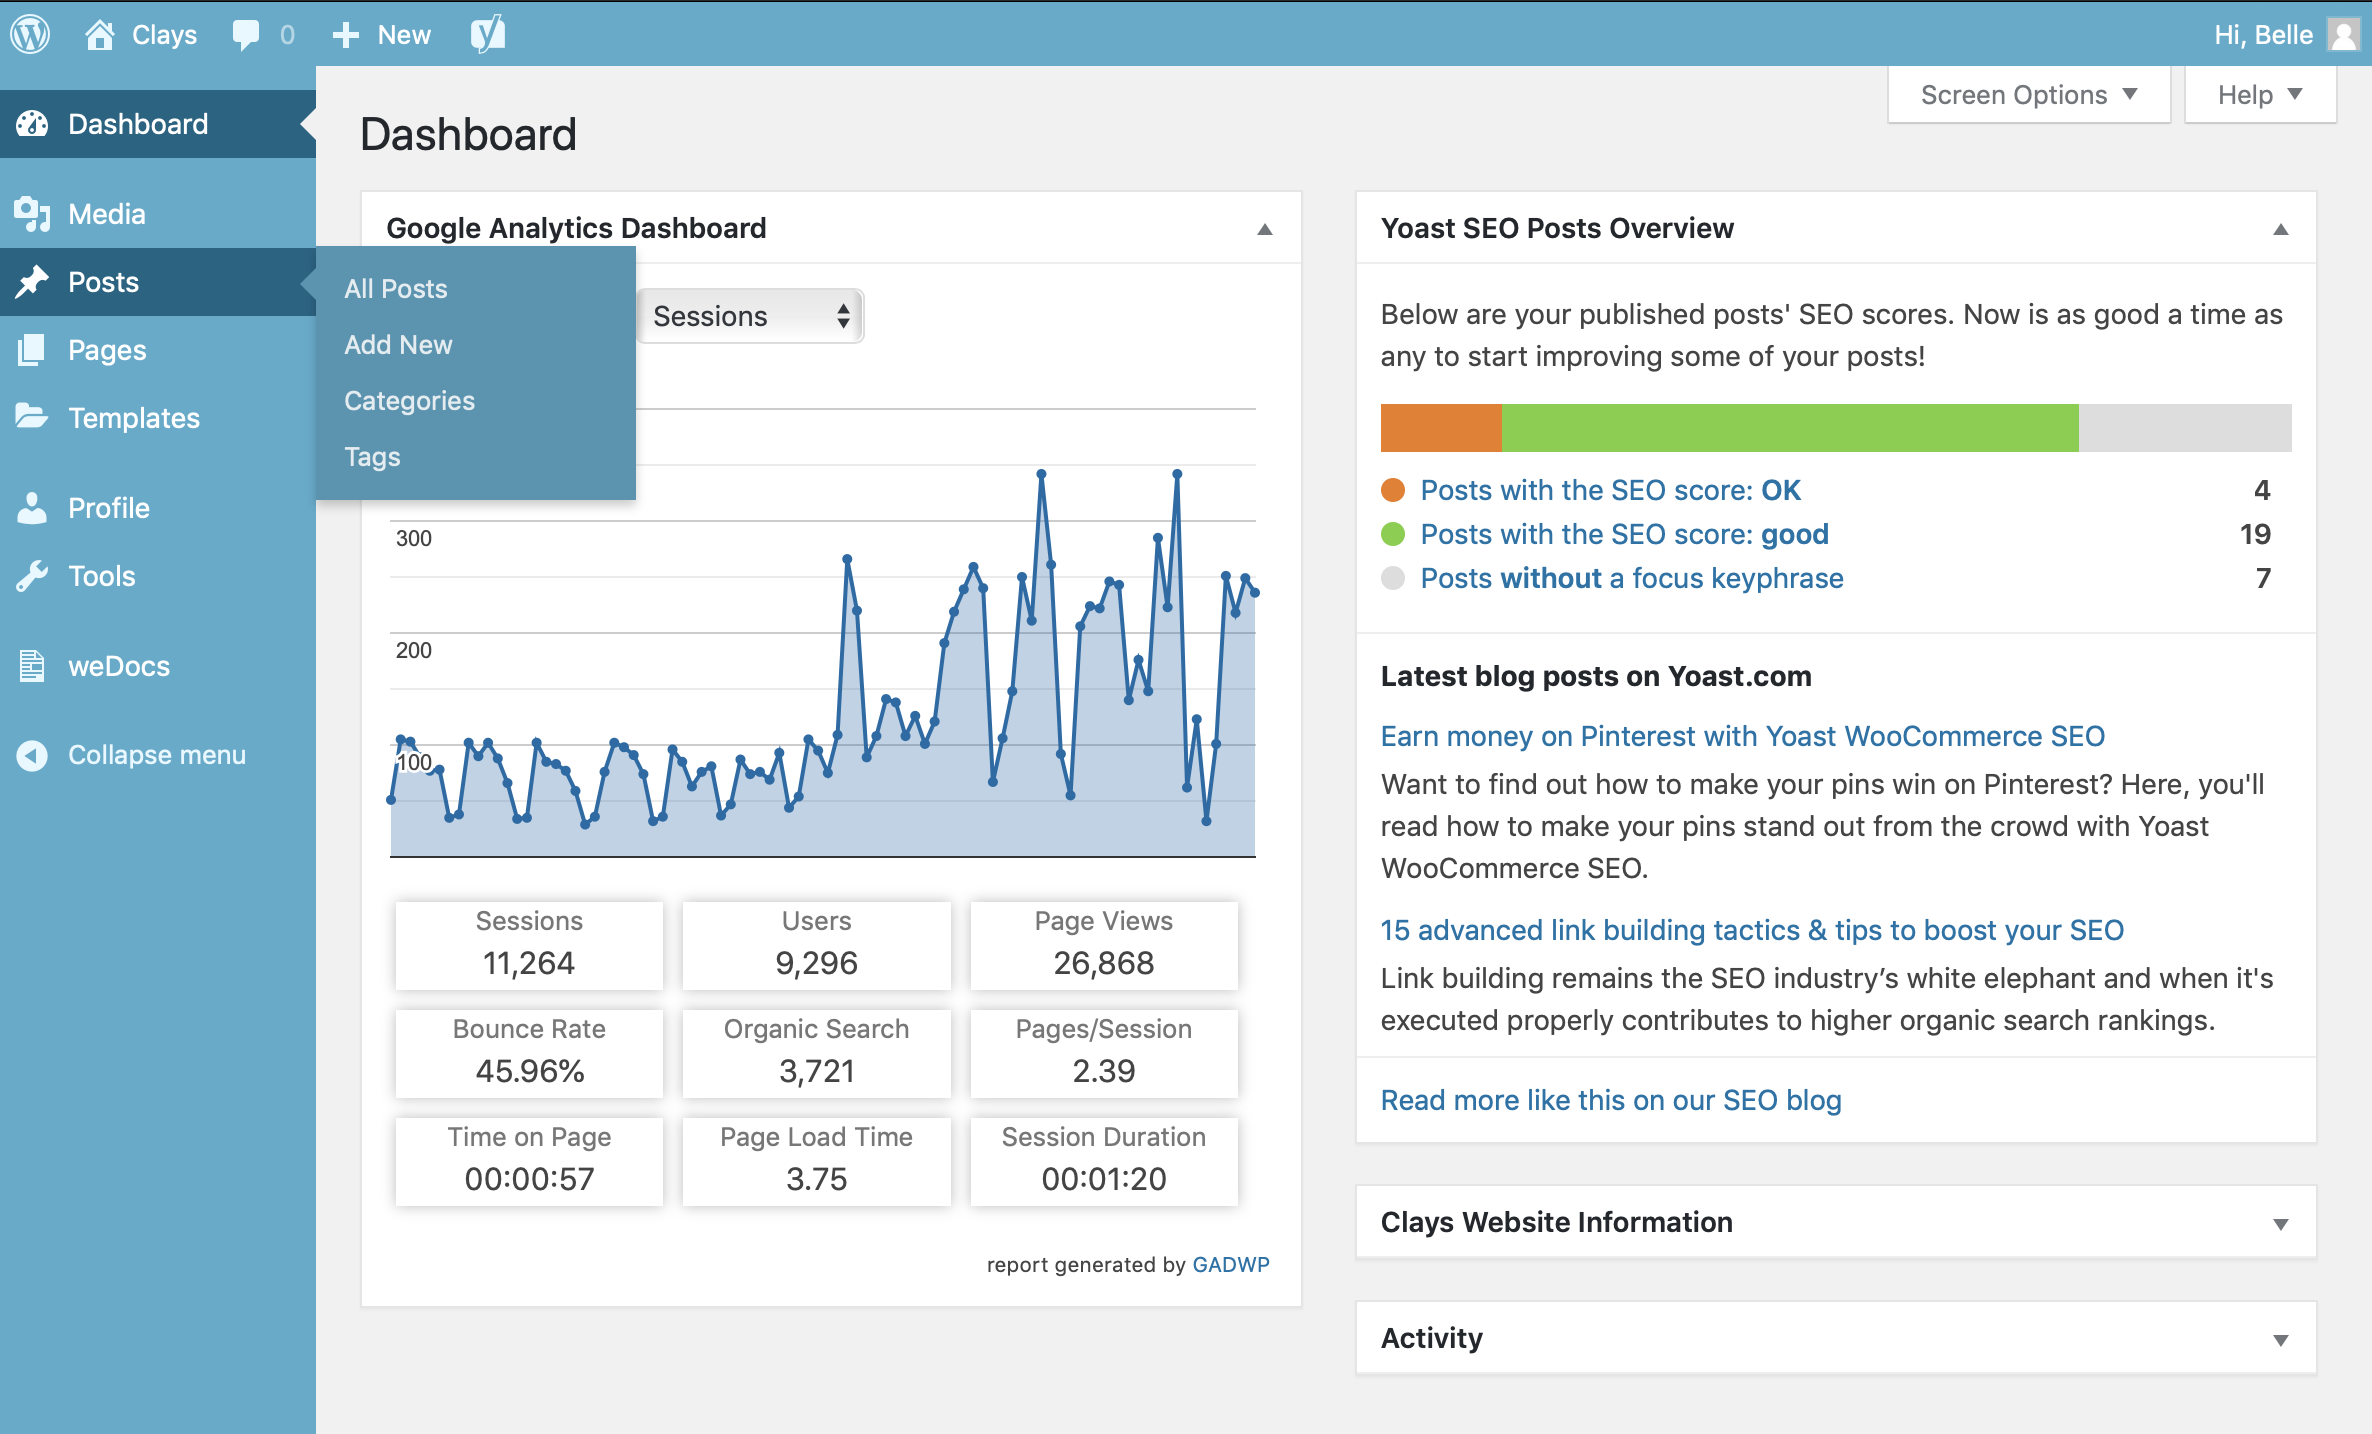Click grey segment of SEO score bar
This screenshot has height=1434, width=2372.
(x=2185, y=428)
